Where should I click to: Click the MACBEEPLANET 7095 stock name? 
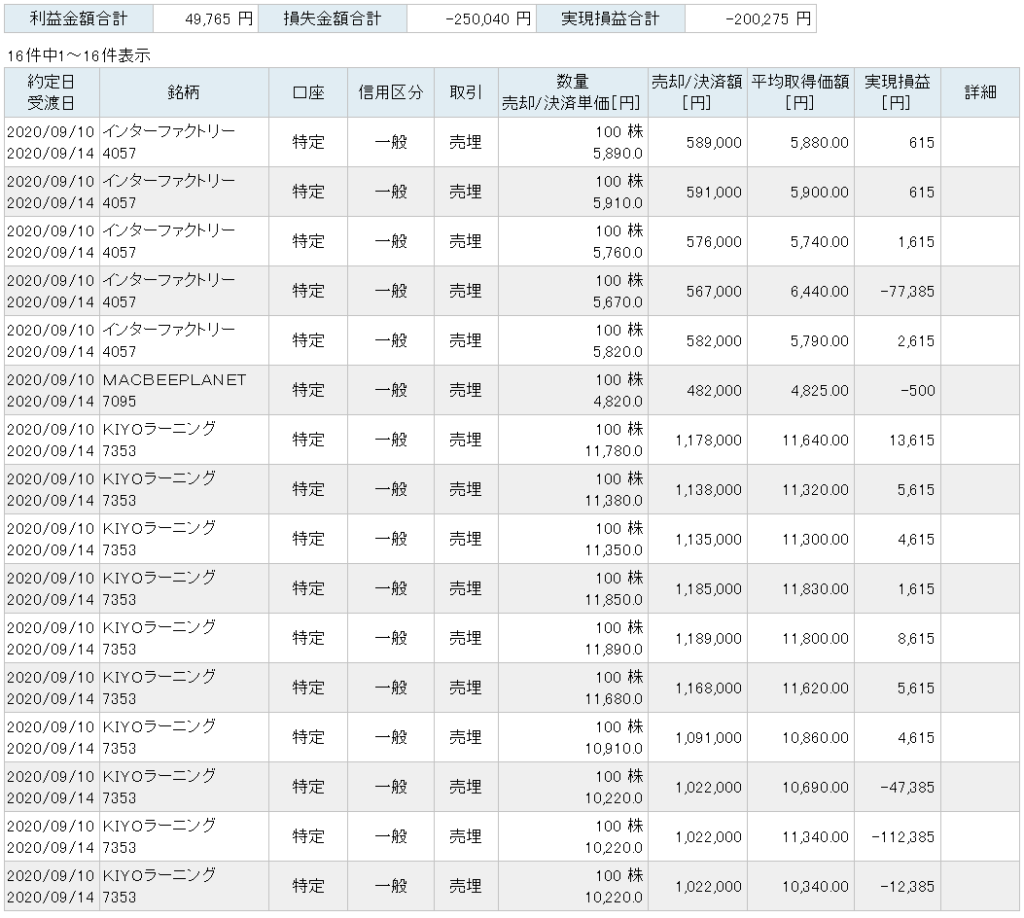[173, 390]
